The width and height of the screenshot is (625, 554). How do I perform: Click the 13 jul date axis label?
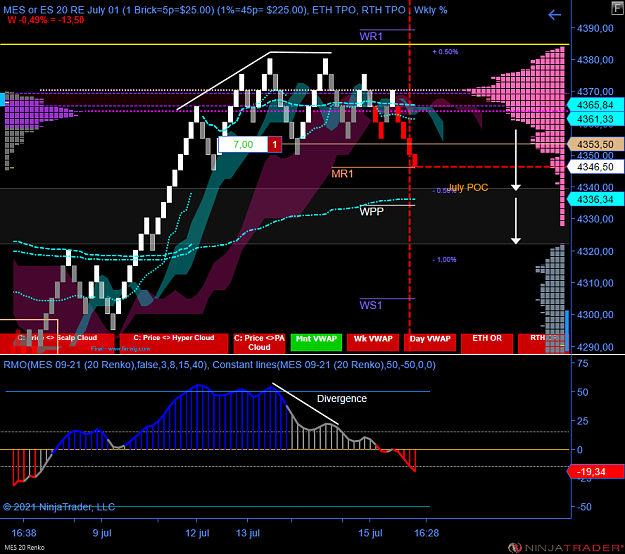click(x=248, y=533)
